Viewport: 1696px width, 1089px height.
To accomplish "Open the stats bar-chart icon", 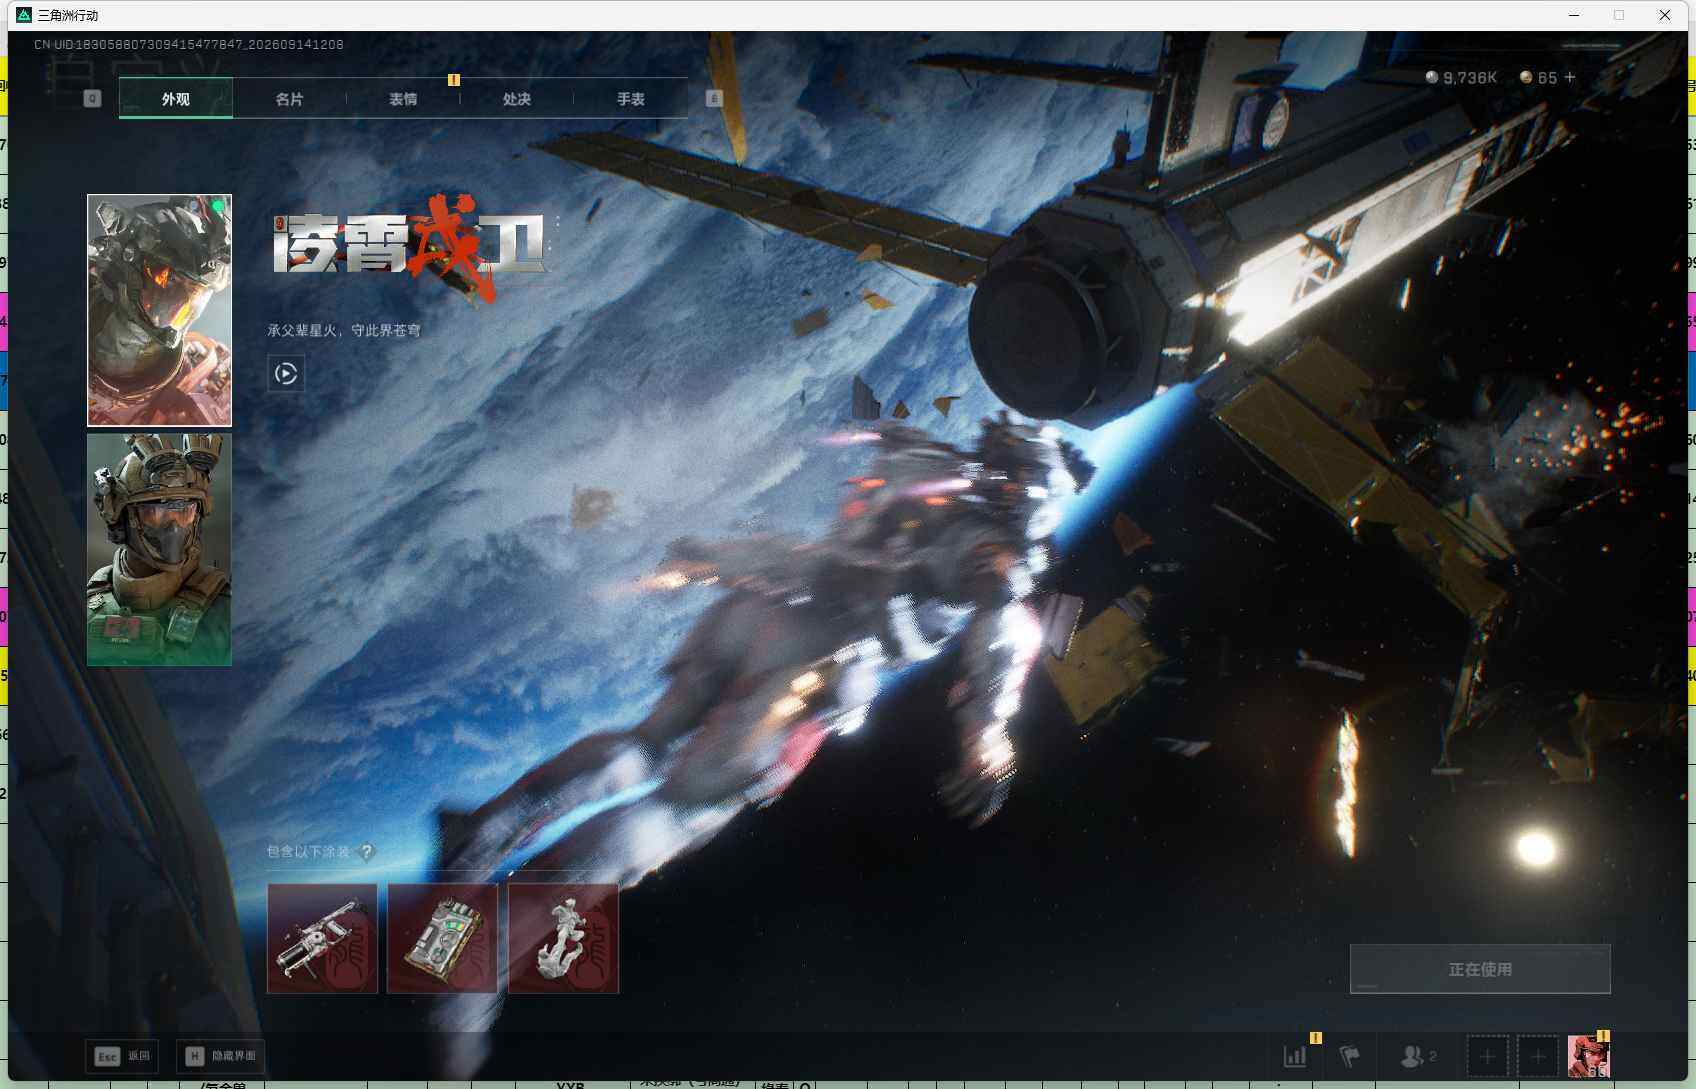I will [1295, 1056].
